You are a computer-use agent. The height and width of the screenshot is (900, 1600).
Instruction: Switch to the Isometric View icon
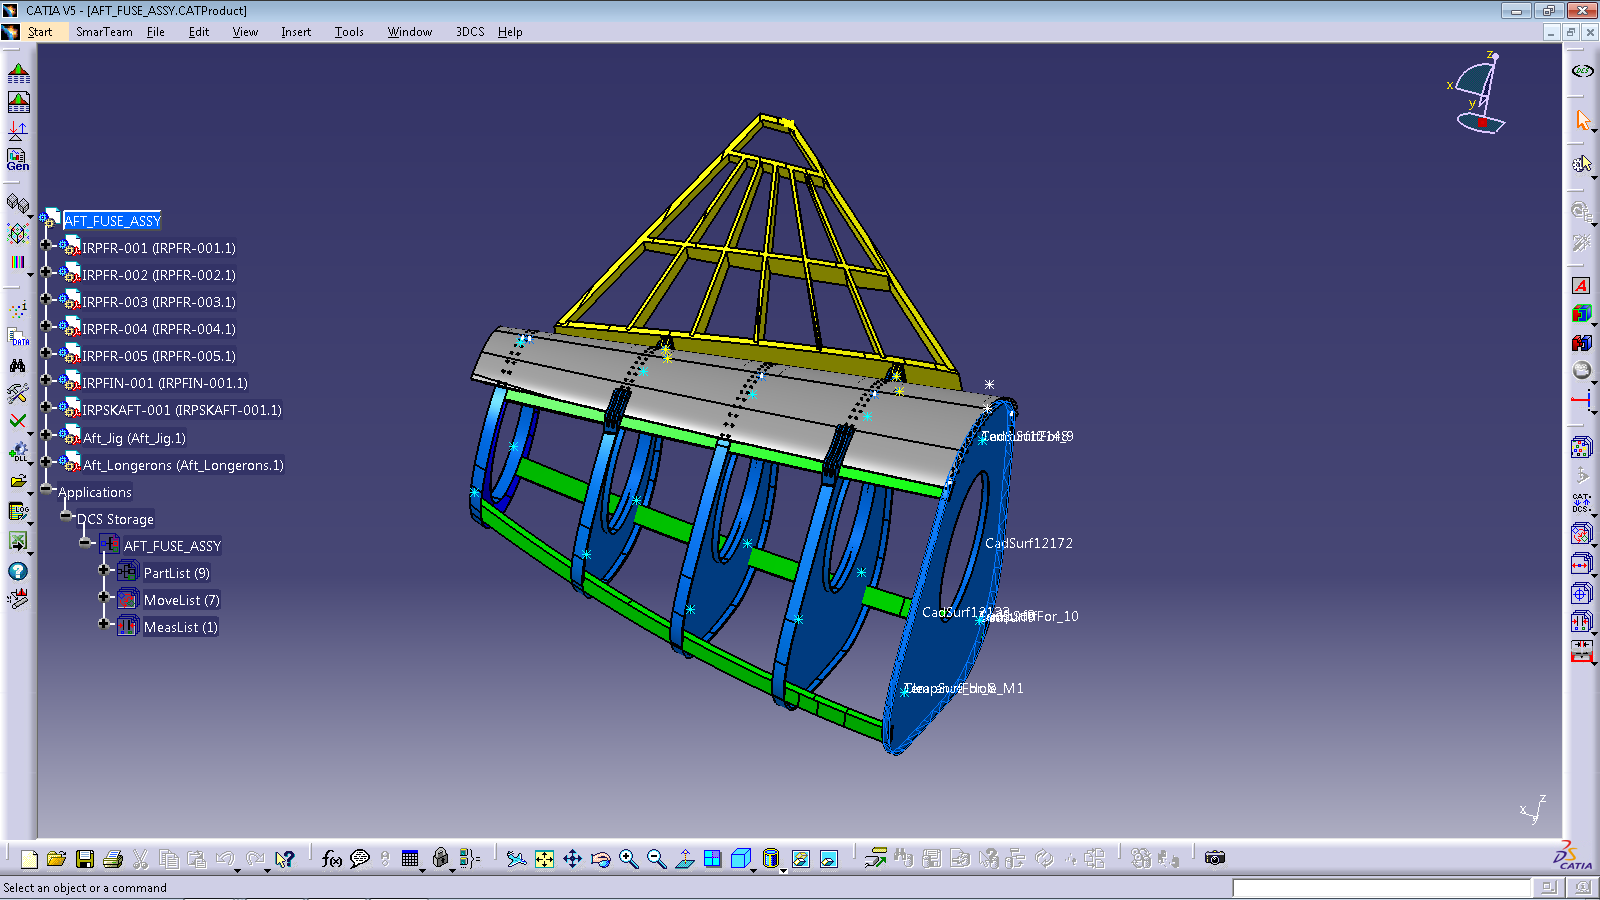point(740,857)
